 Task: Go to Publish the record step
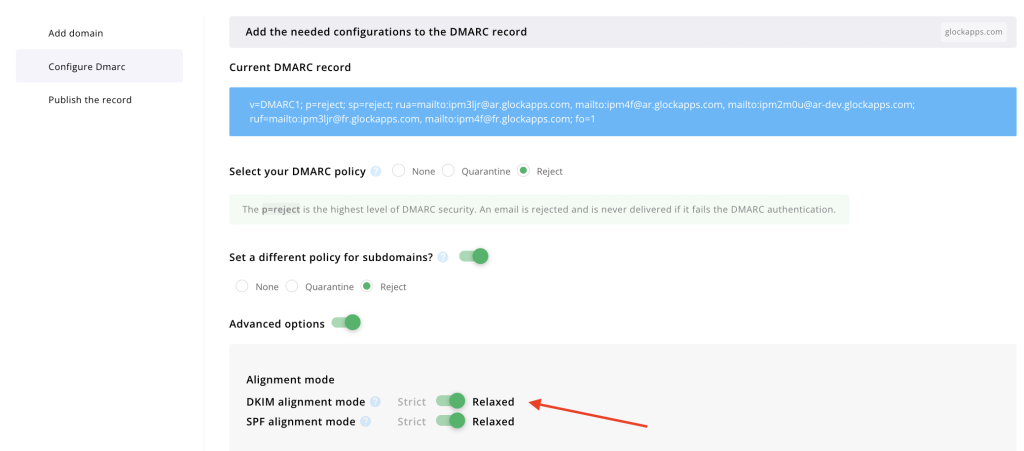pyautogui.click(x=90, y=99)
